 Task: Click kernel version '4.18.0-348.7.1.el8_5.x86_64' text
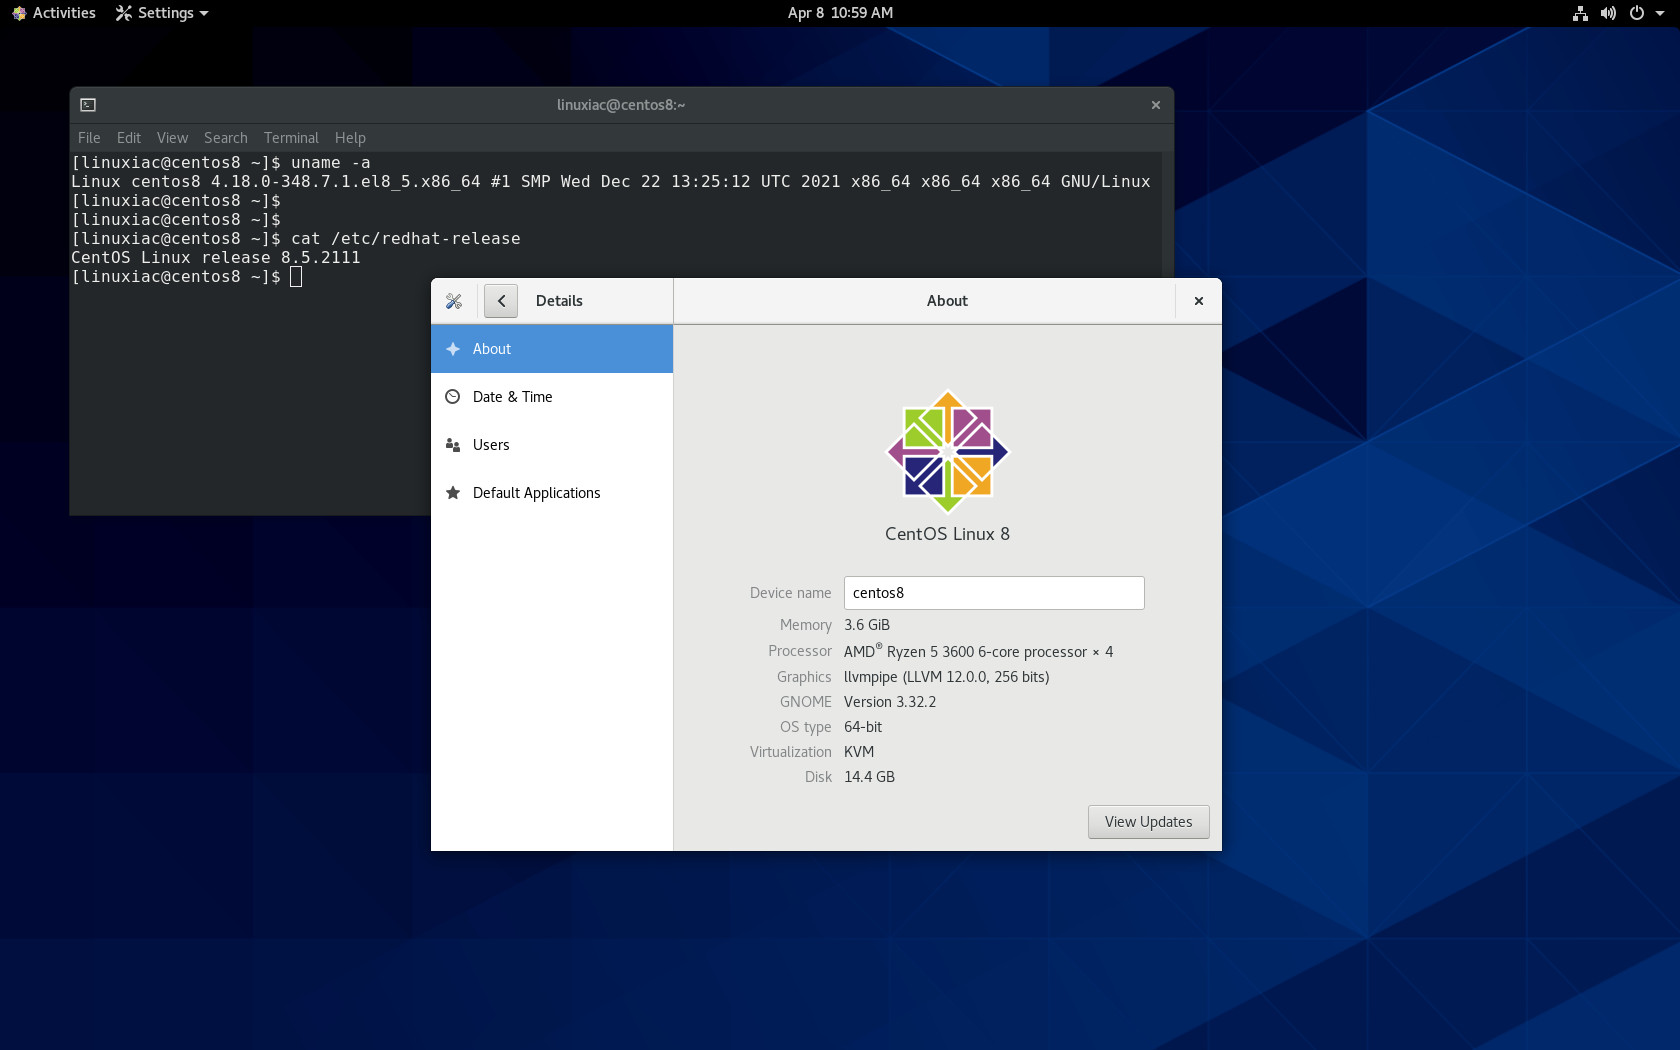click(346, 182)
